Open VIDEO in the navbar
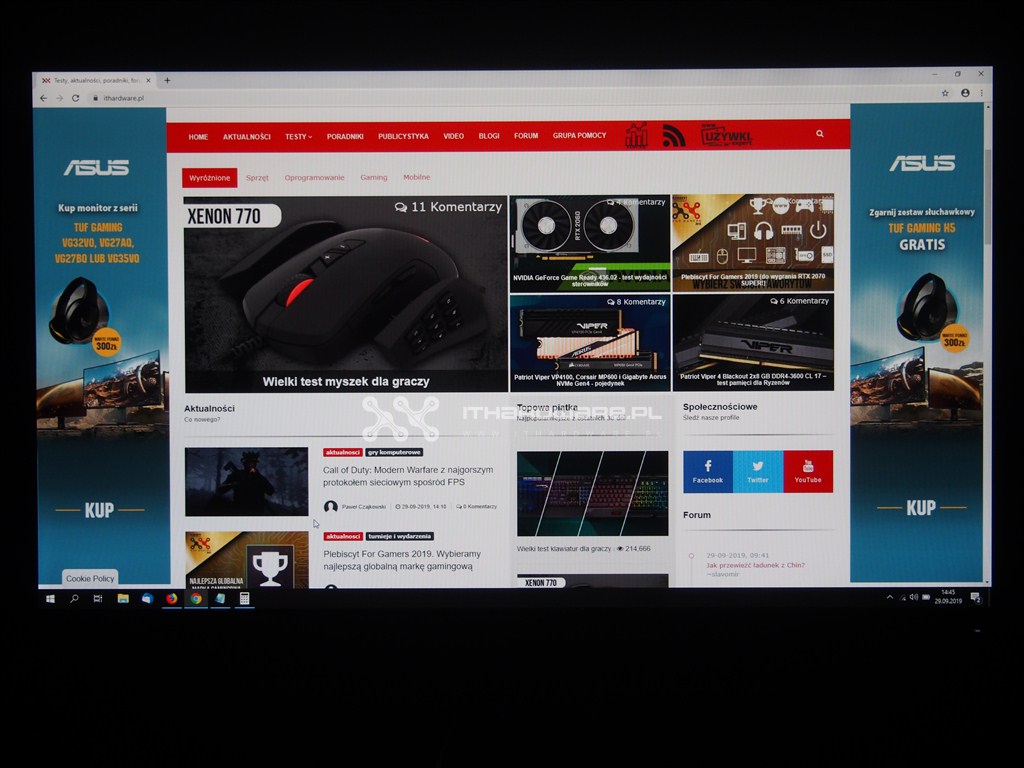1024x768 pixels. (453, 136)
